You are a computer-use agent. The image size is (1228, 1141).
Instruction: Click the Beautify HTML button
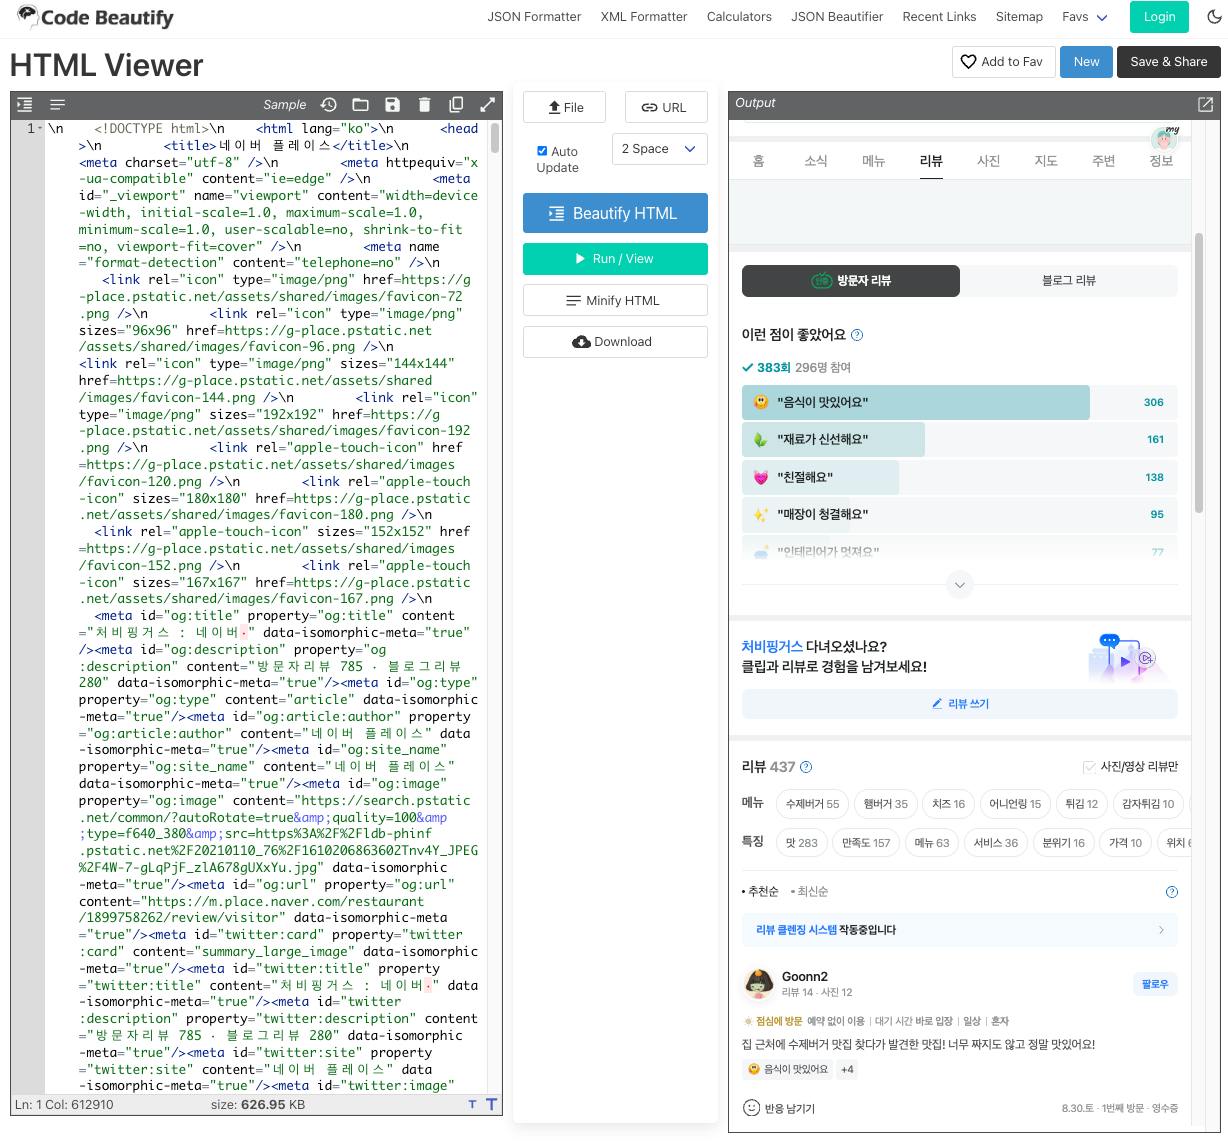tap(615, 213)
